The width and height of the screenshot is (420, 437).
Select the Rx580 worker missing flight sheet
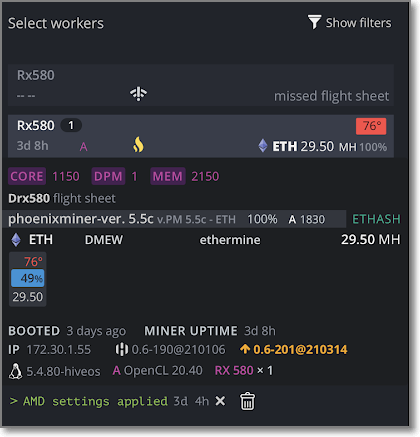click(201, 85)
